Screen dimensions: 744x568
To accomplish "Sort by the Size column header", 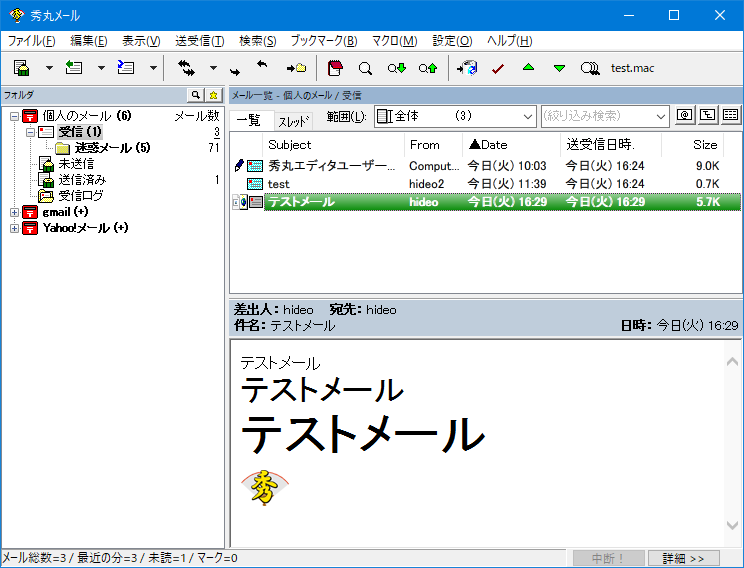I will [693, 145].
